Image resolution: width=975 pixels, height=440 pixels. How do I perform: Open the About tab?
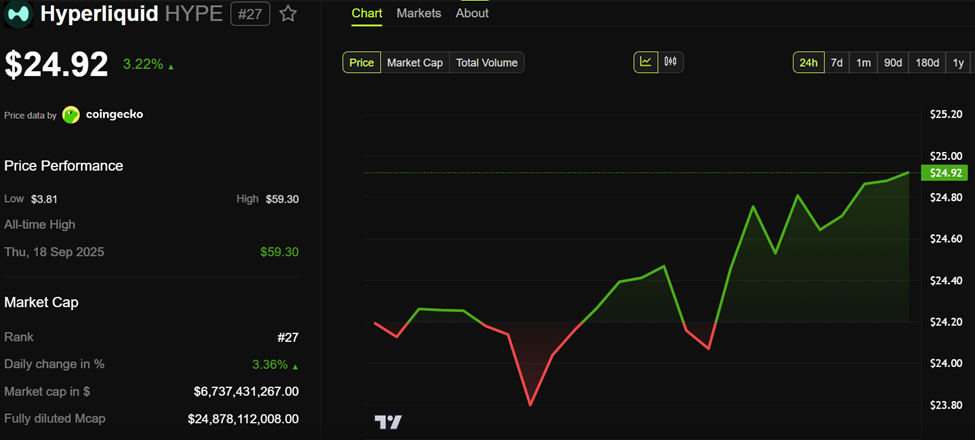pyautogui.click(x=472, y=13)
